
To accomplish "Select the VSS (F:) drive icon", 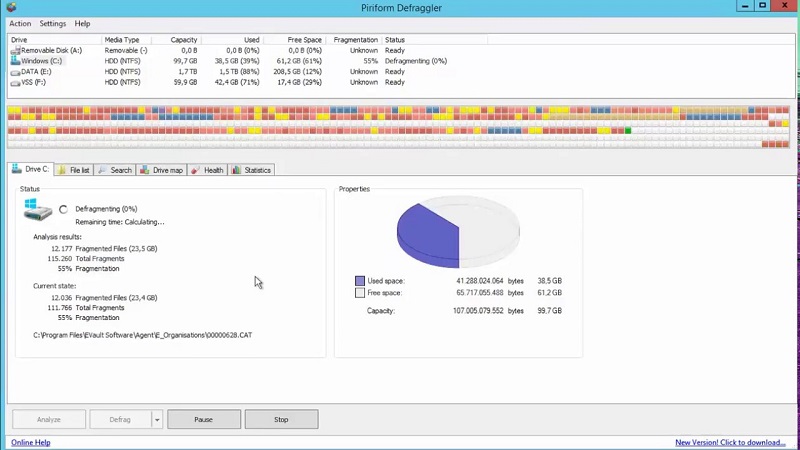I will coord(15,83).
